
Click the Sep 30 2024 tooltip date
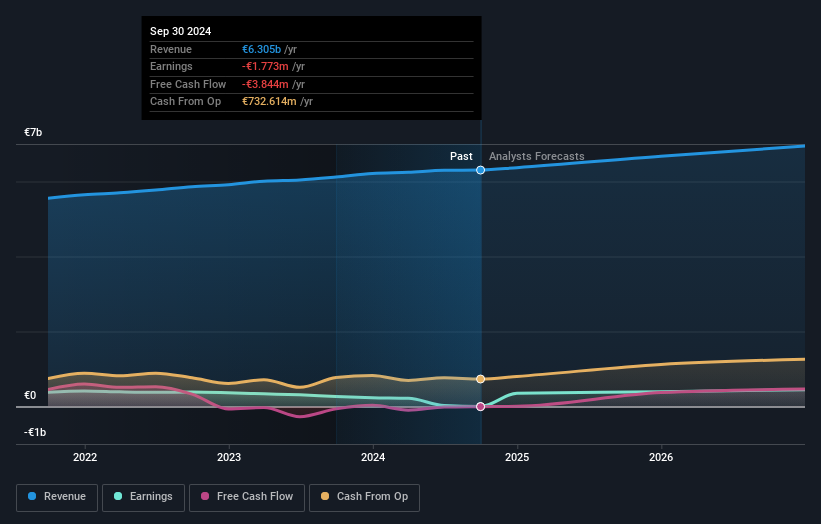point(181,31)
